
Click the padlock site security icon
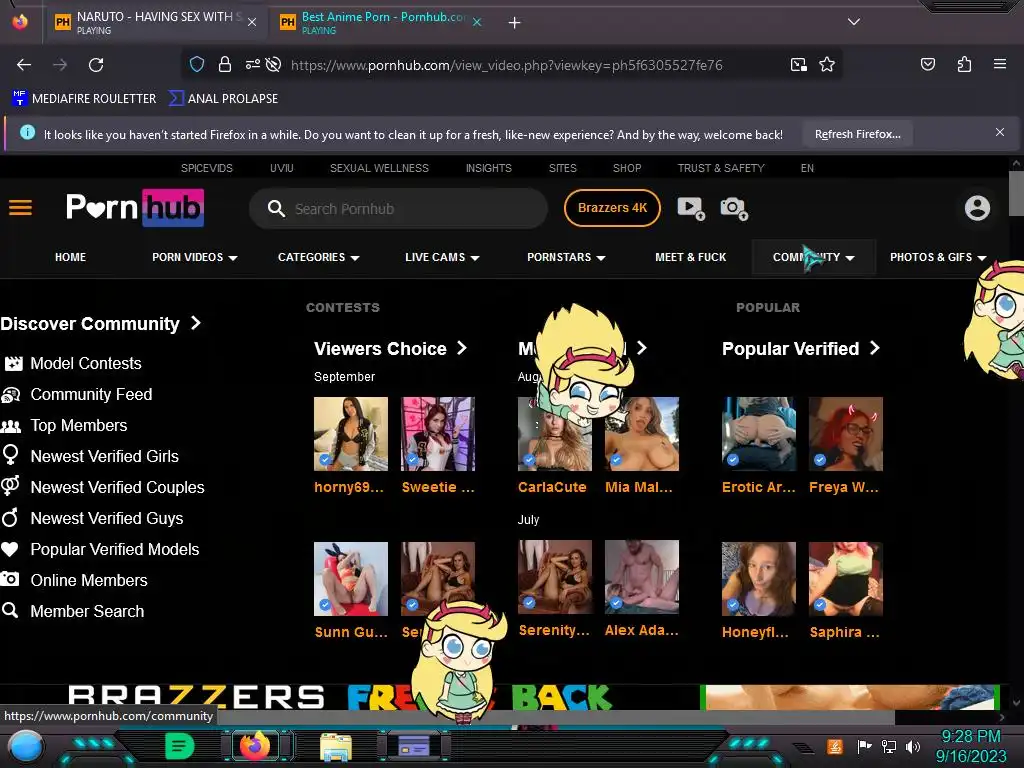[x=225, y=64]
